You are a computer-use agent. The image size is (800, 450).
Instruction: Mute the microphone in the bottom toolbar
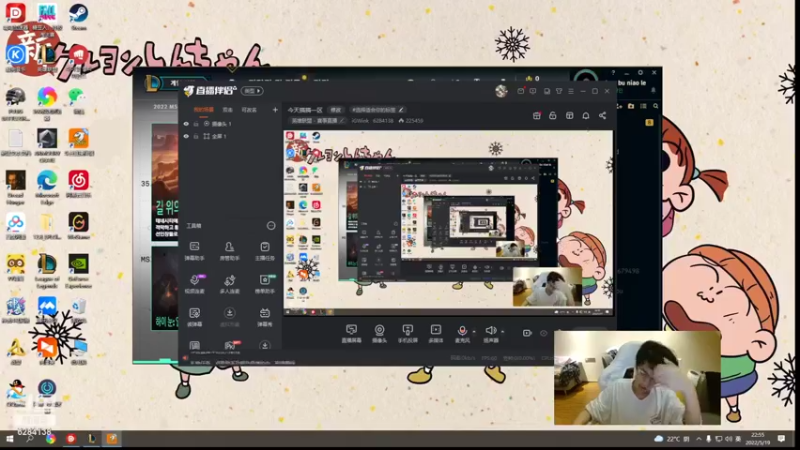click(462, 331)
